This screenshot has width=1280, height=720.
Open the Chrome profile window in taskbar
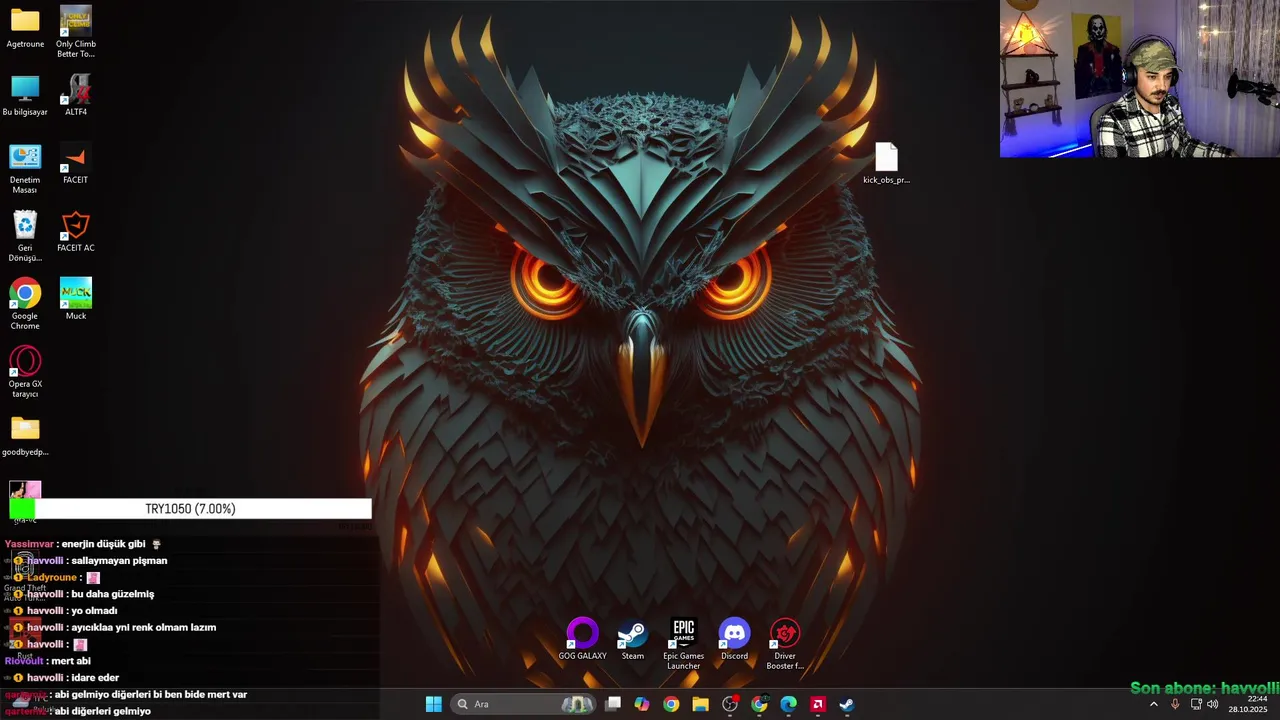[759, 704]
